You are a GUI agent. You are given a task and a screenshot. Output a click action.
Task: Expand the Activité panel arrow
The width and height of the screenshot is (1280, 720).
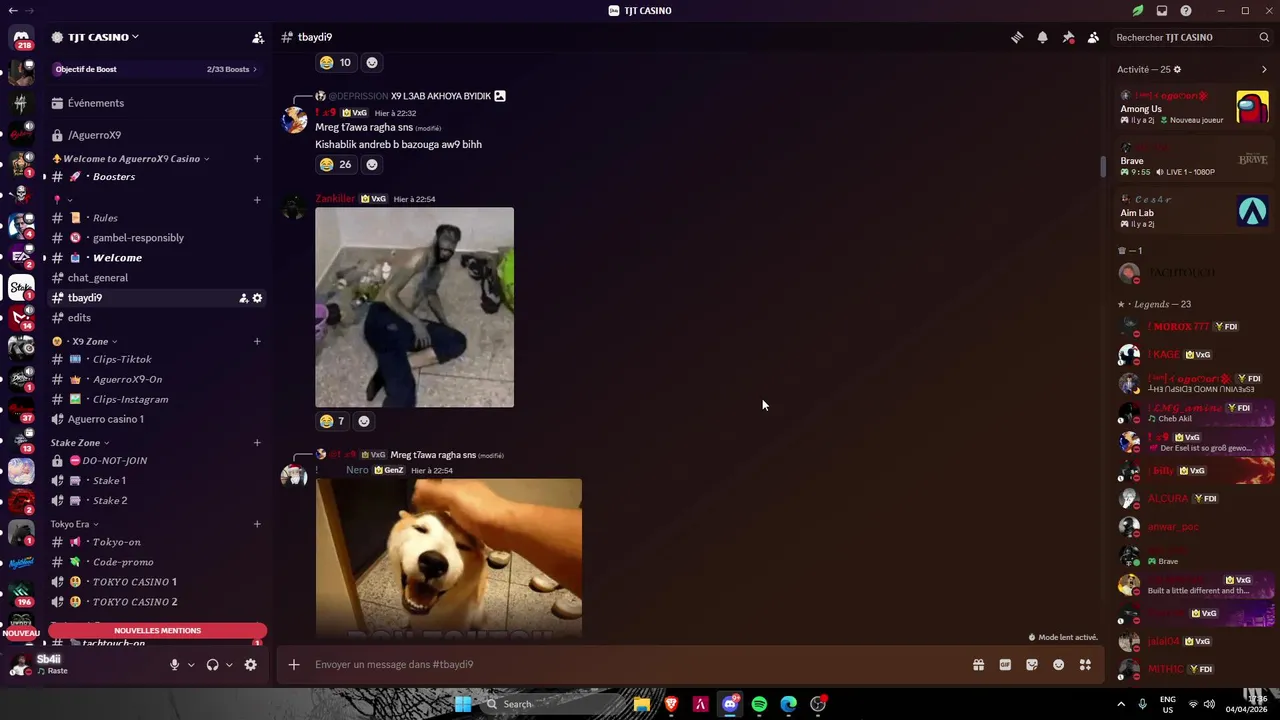1264,70
